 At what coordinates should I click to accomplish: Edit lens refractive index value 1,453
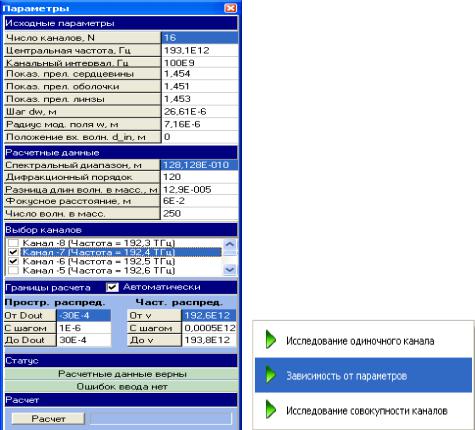pos(200,99)
